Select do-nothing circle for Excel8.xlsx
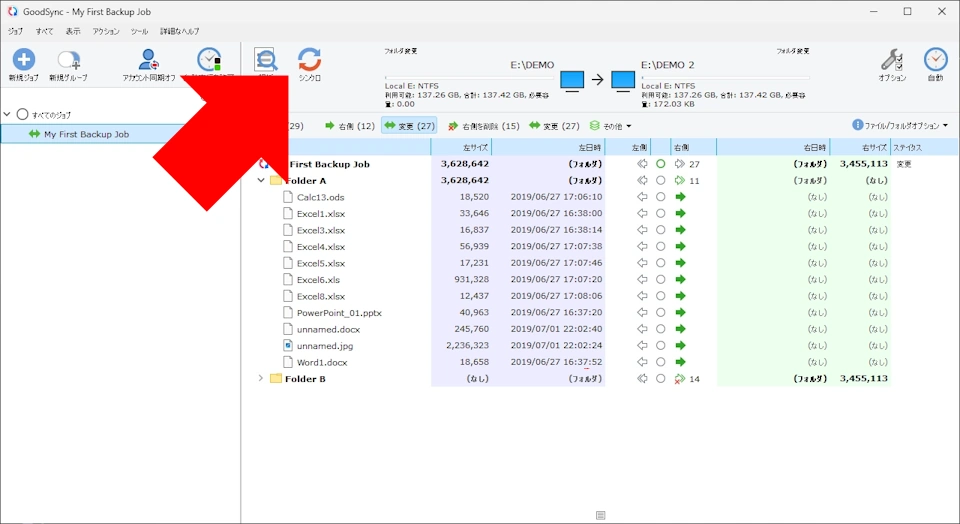960x524 pixels. click(661, 296)
